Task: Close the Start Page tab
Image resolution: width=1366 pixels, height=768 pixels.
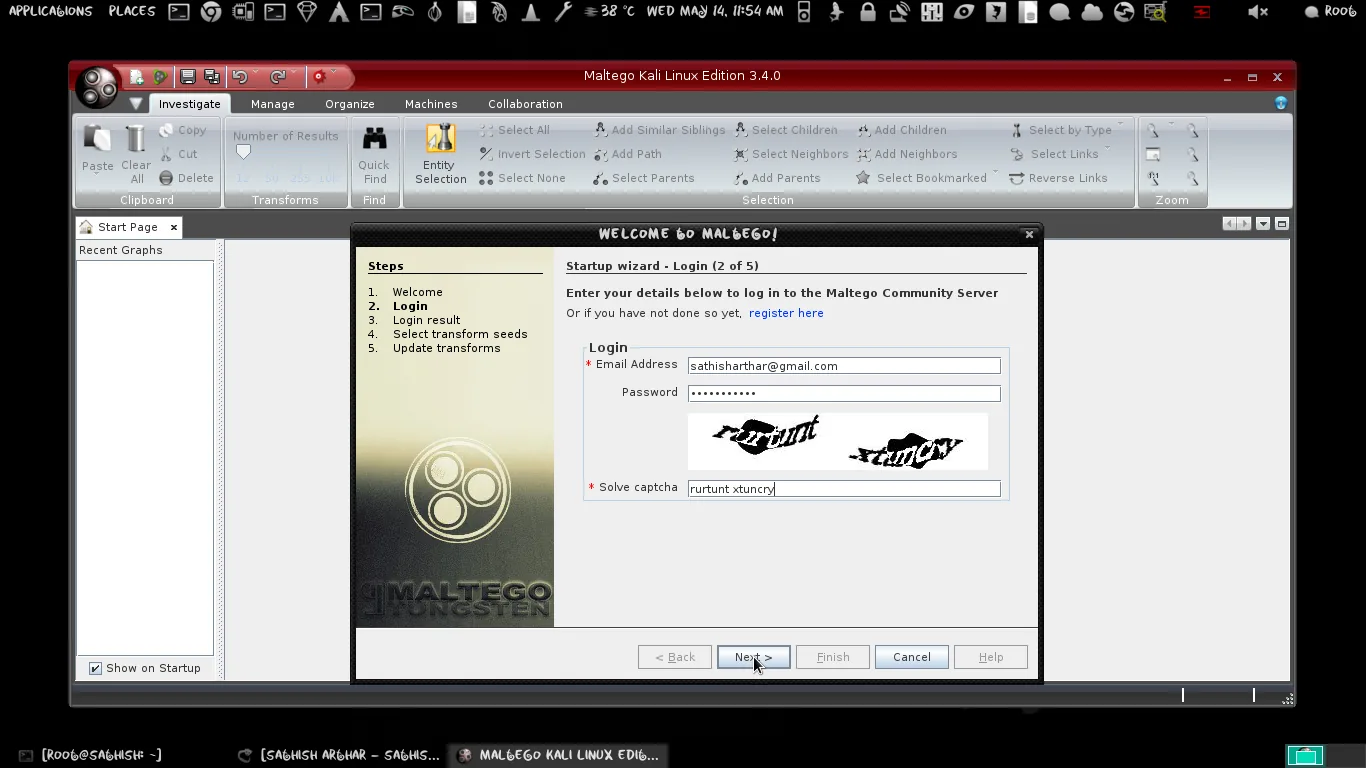Action: click(x=173, y=227)
